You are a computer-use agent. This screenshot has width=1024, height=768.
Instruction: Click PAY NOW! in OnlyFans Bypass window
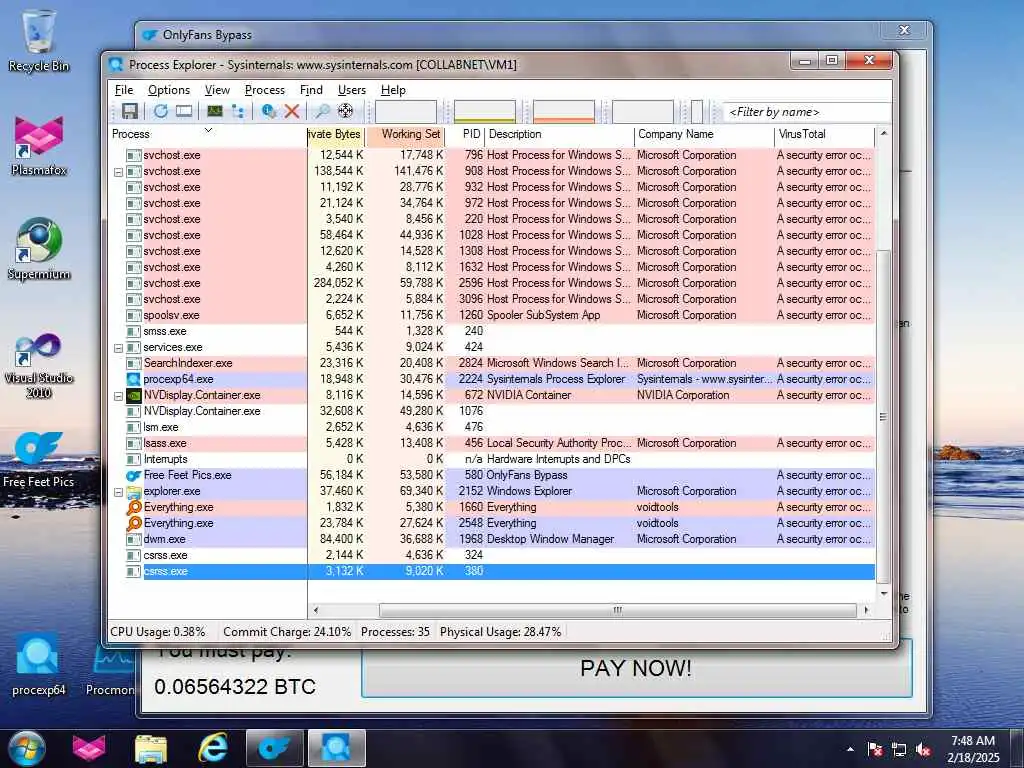[636, 669]
